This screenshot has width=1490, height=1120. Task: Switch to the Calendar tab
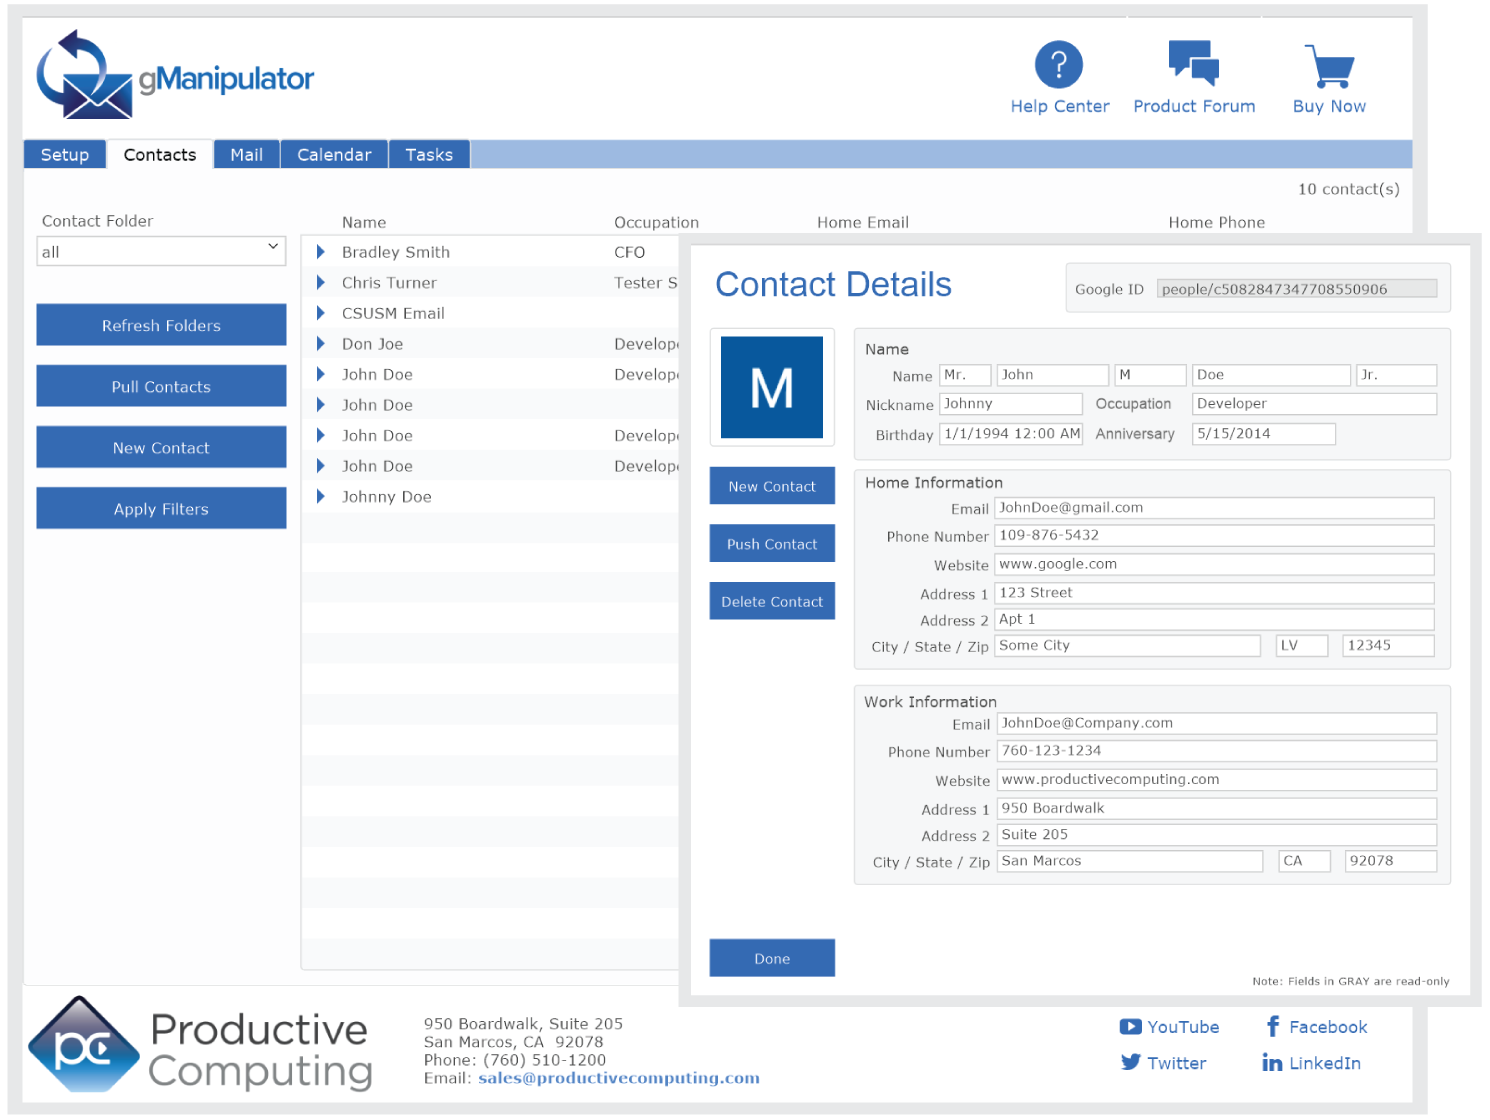pyautogui.click(x=334, y=155)
